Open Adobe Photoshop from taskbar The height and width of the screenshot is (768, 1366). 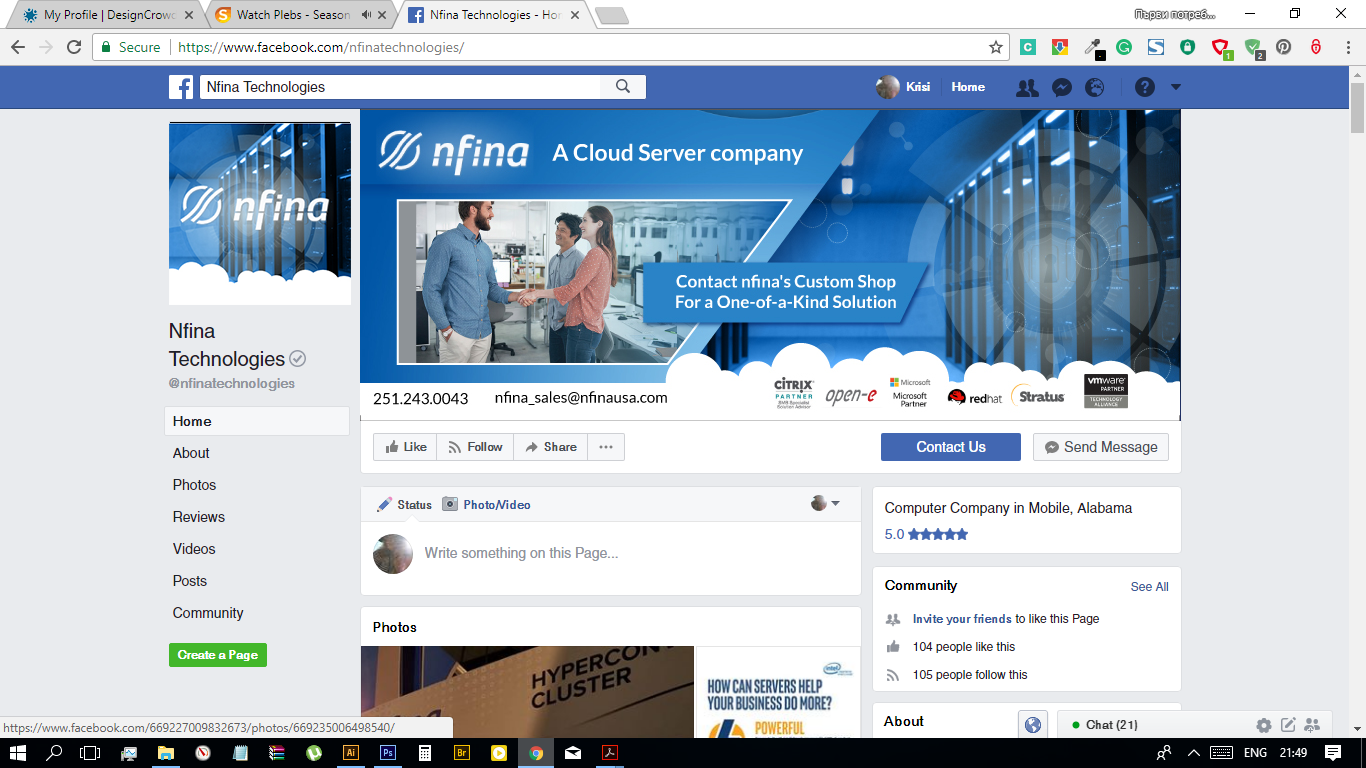[x=387, y=753]
